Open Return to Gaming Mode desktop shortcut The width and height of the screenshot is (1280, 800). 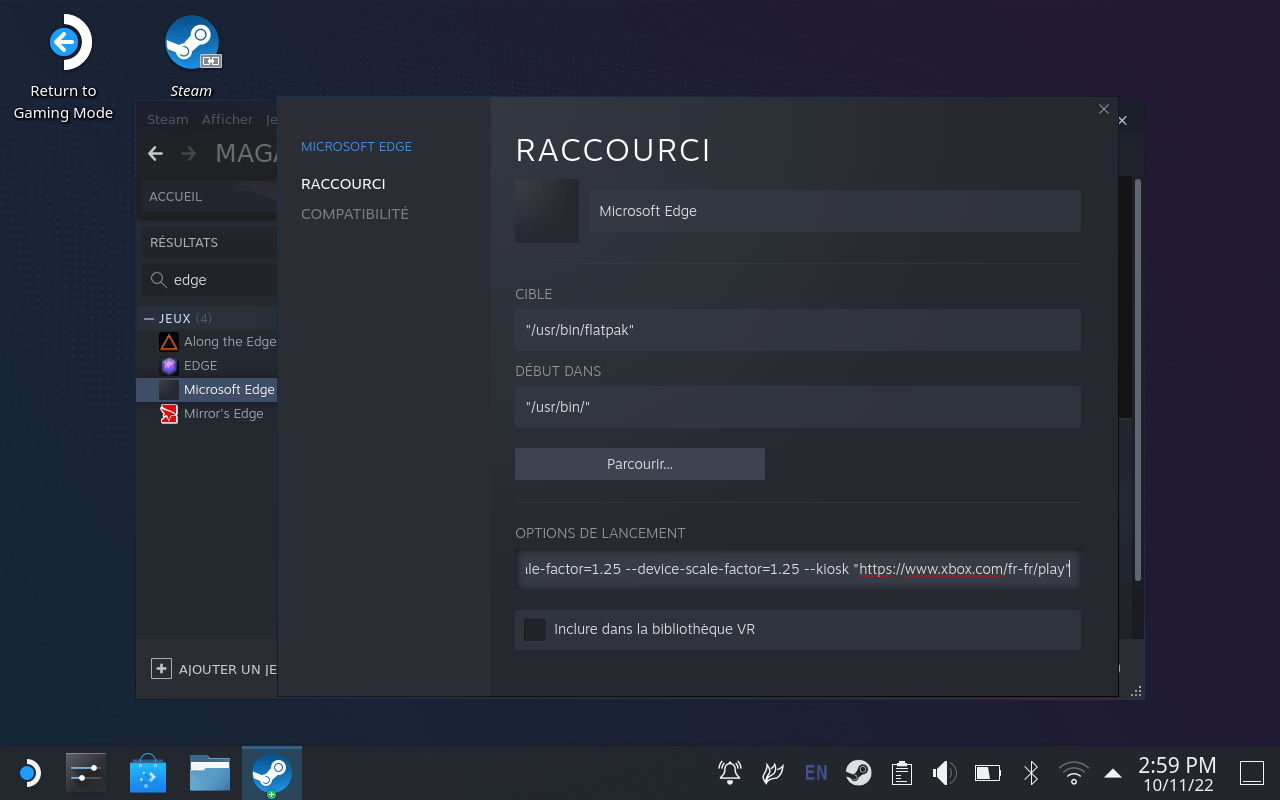click(63, 67)
